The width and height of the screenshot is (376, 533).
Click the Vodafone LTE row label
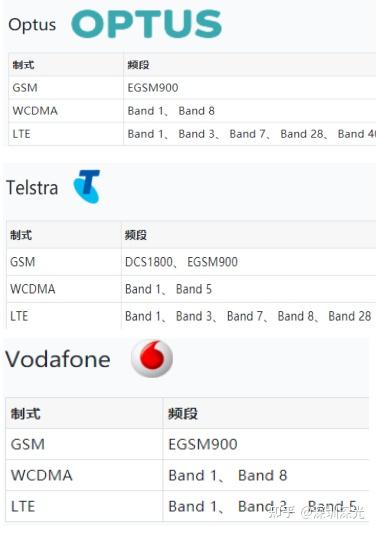coord(23,506)
